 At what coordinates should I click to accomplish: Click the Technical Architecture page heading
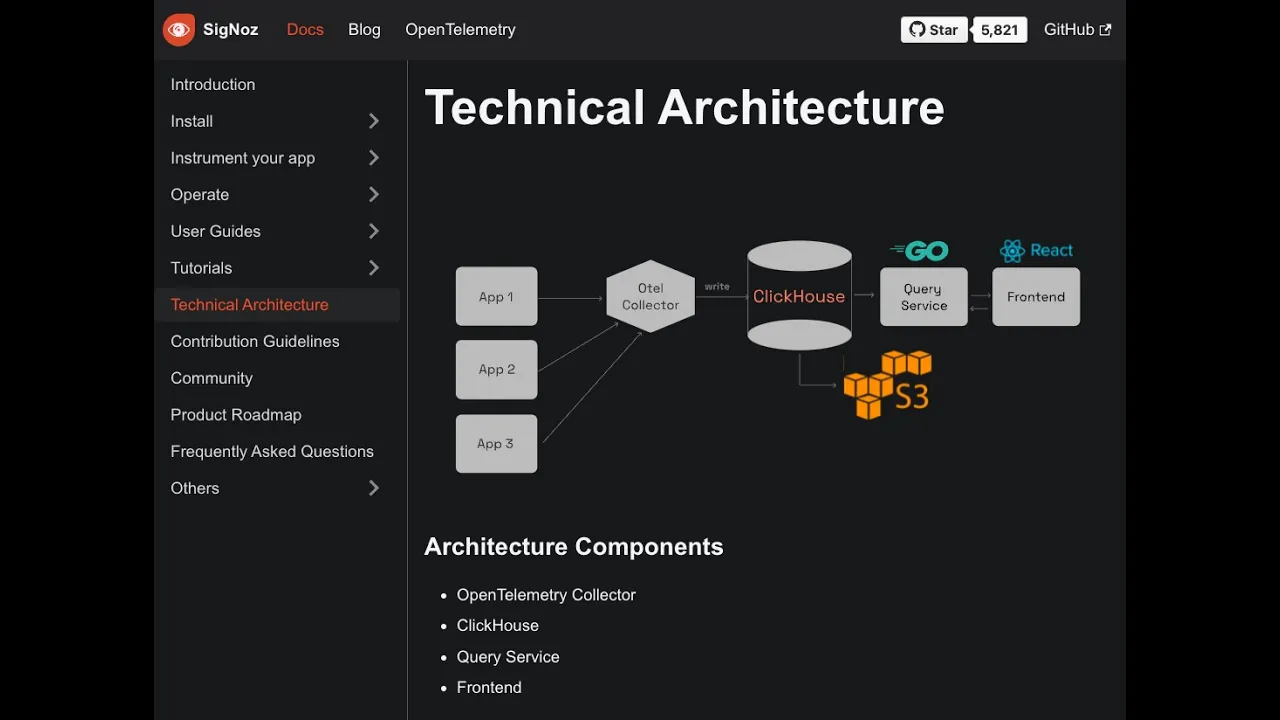coord(685,107)
